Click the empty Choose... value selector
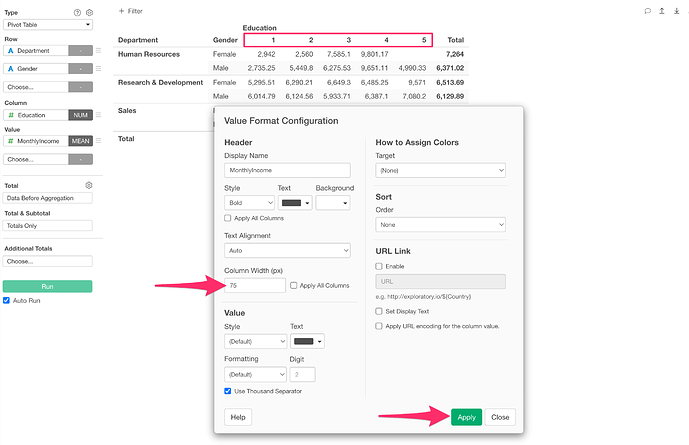The width and height of the screenshot is (689, 445). 36,159
